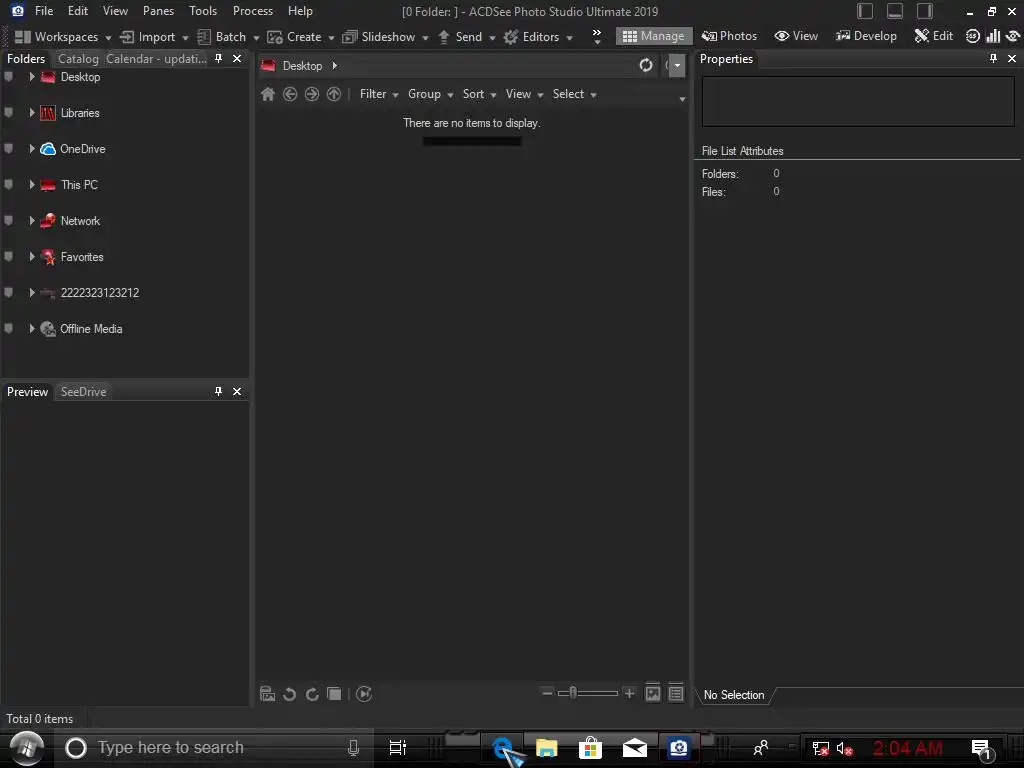Screen dimensions: 1024x768
Task: Toggle Easy-Select marker for Desktop folder
Action: click(8, 76)
